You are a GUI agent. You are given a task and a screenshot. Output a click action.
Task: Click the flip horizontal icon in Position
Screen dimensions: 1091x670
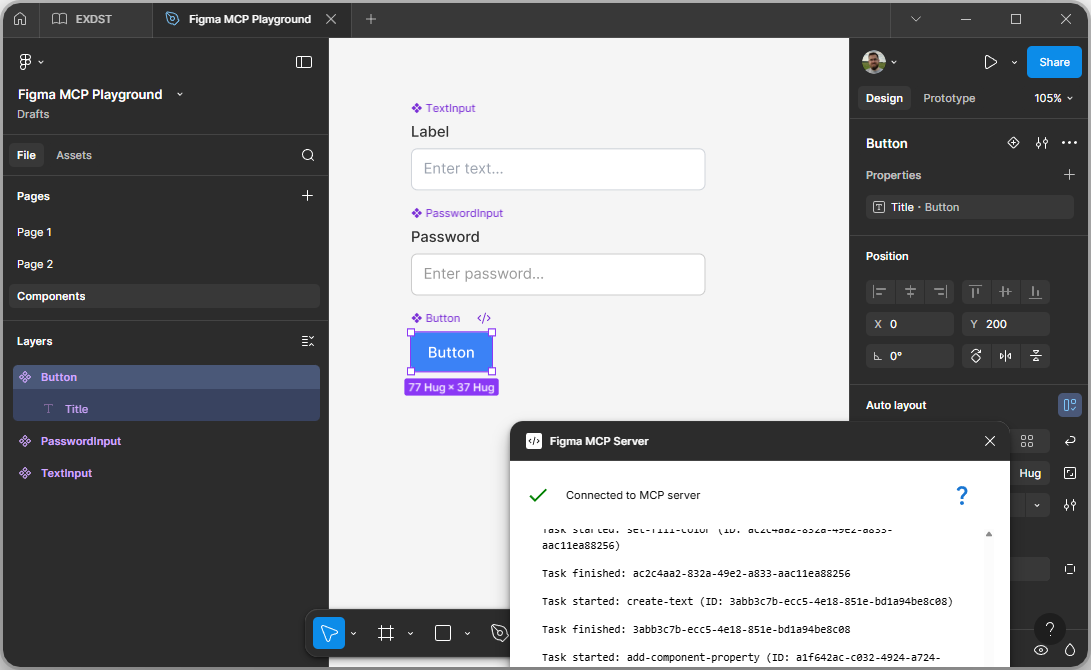[1006, 355]
